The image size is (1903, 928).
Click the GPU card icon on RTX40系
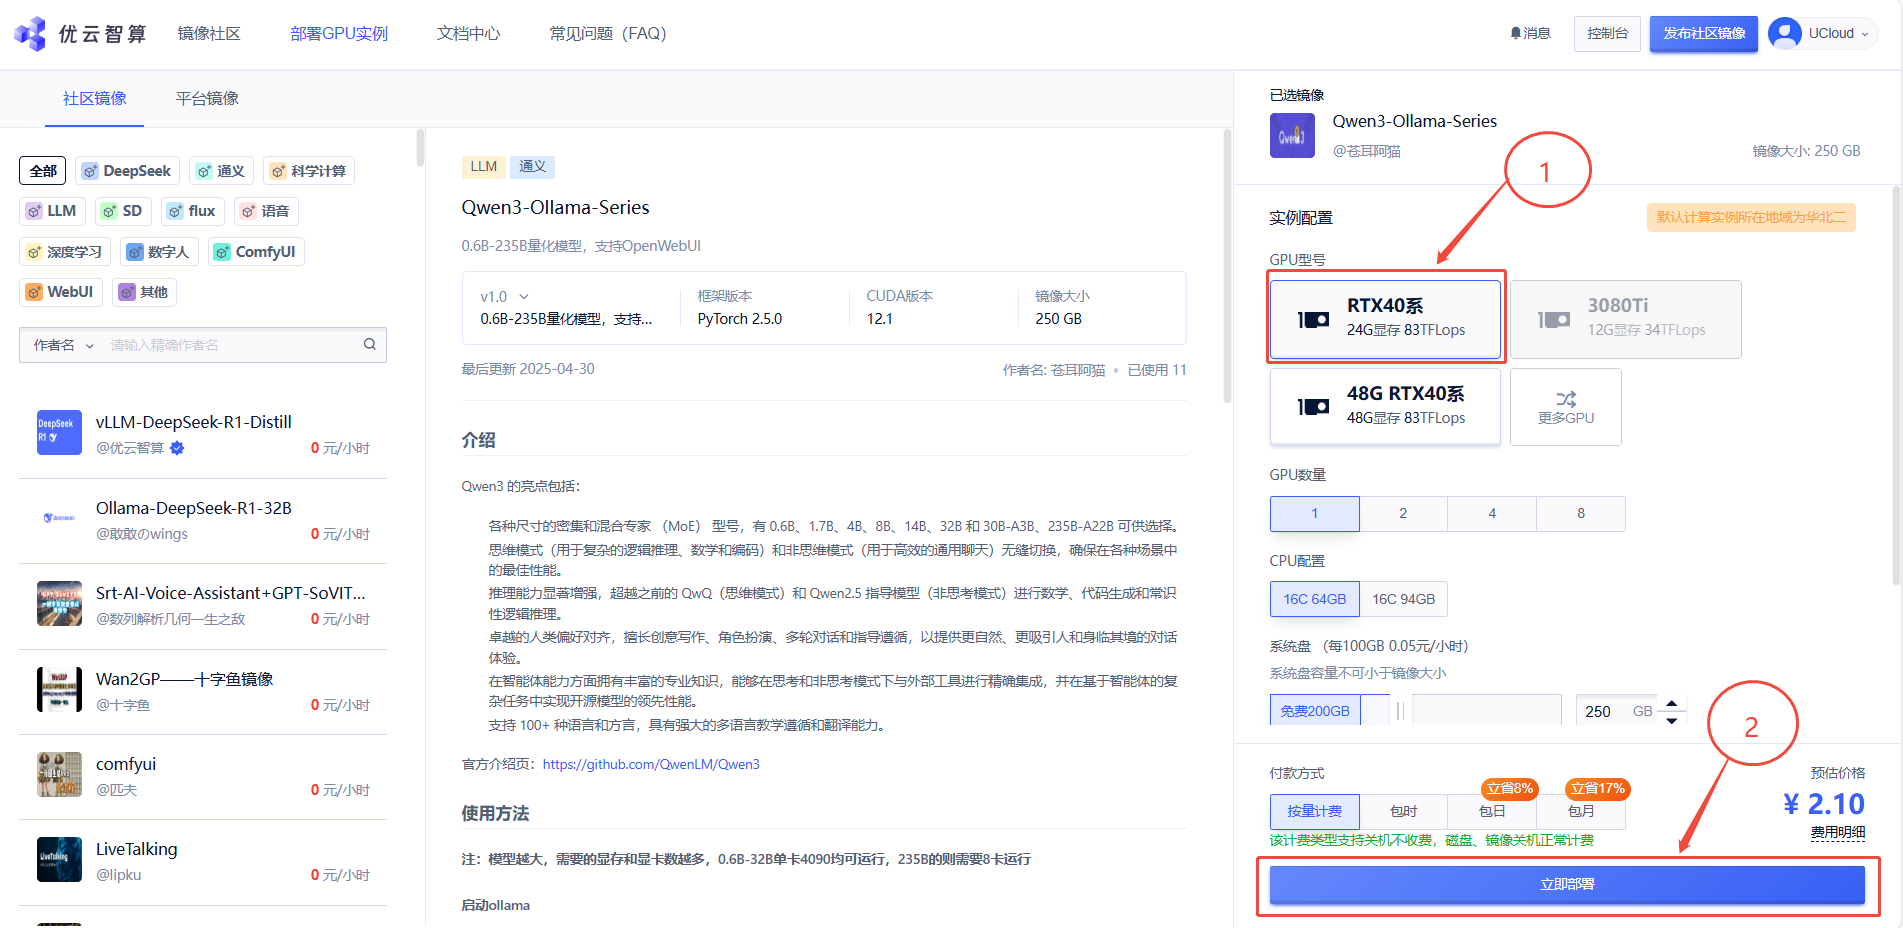(x=1313, y=319)
